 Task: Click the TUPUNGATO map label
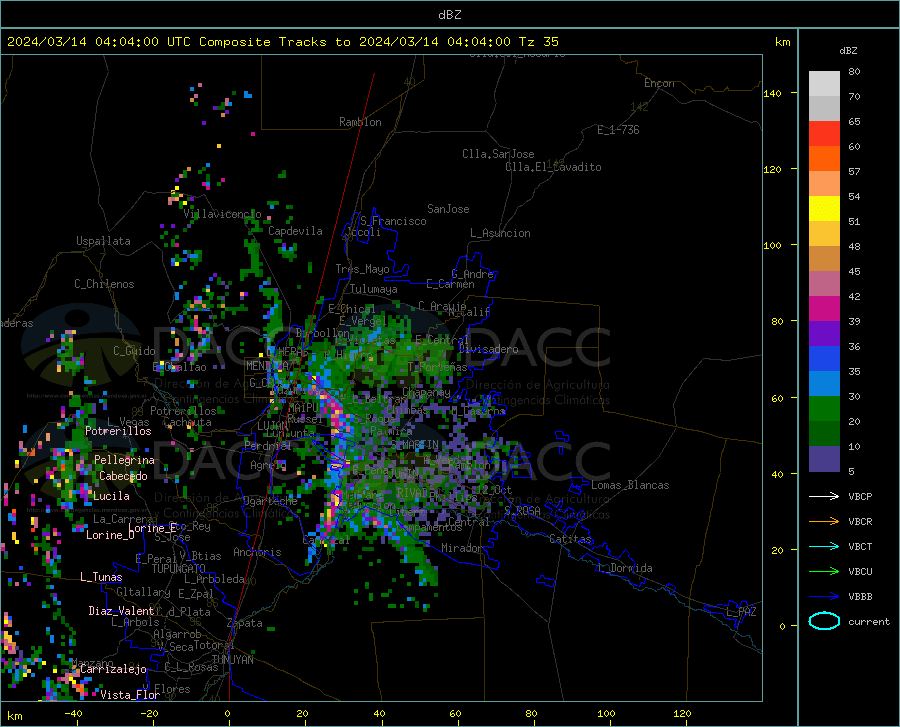pos(179,569)
